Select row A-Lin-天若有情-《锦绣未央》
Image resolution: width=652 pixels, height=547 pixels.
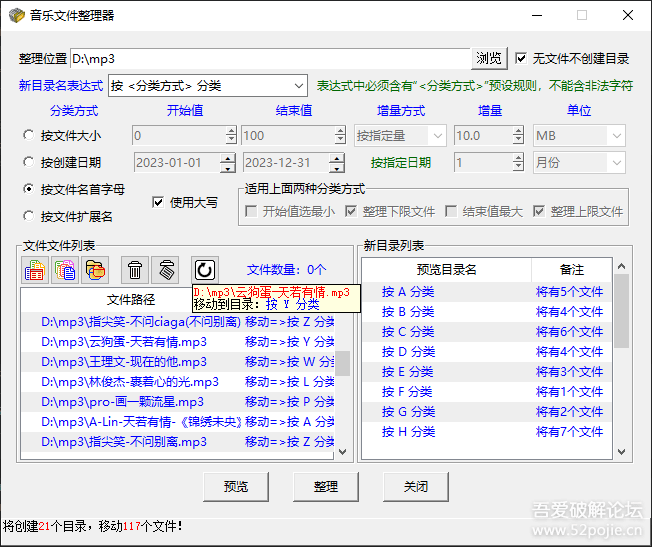tap(178, 422)
